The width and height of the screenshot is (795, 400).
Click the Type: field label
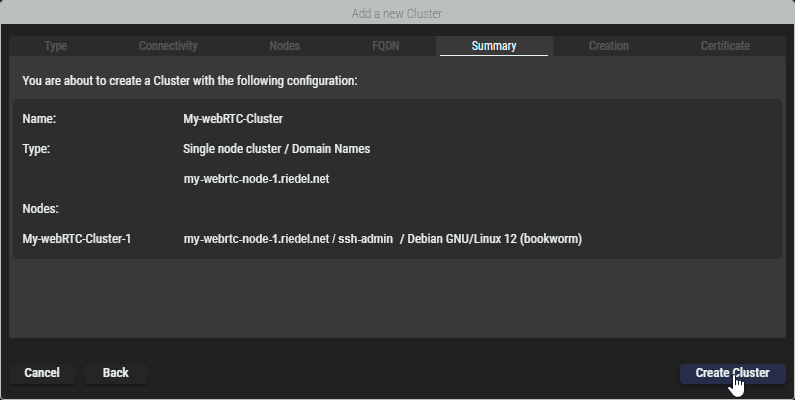[x=36, y=149]
